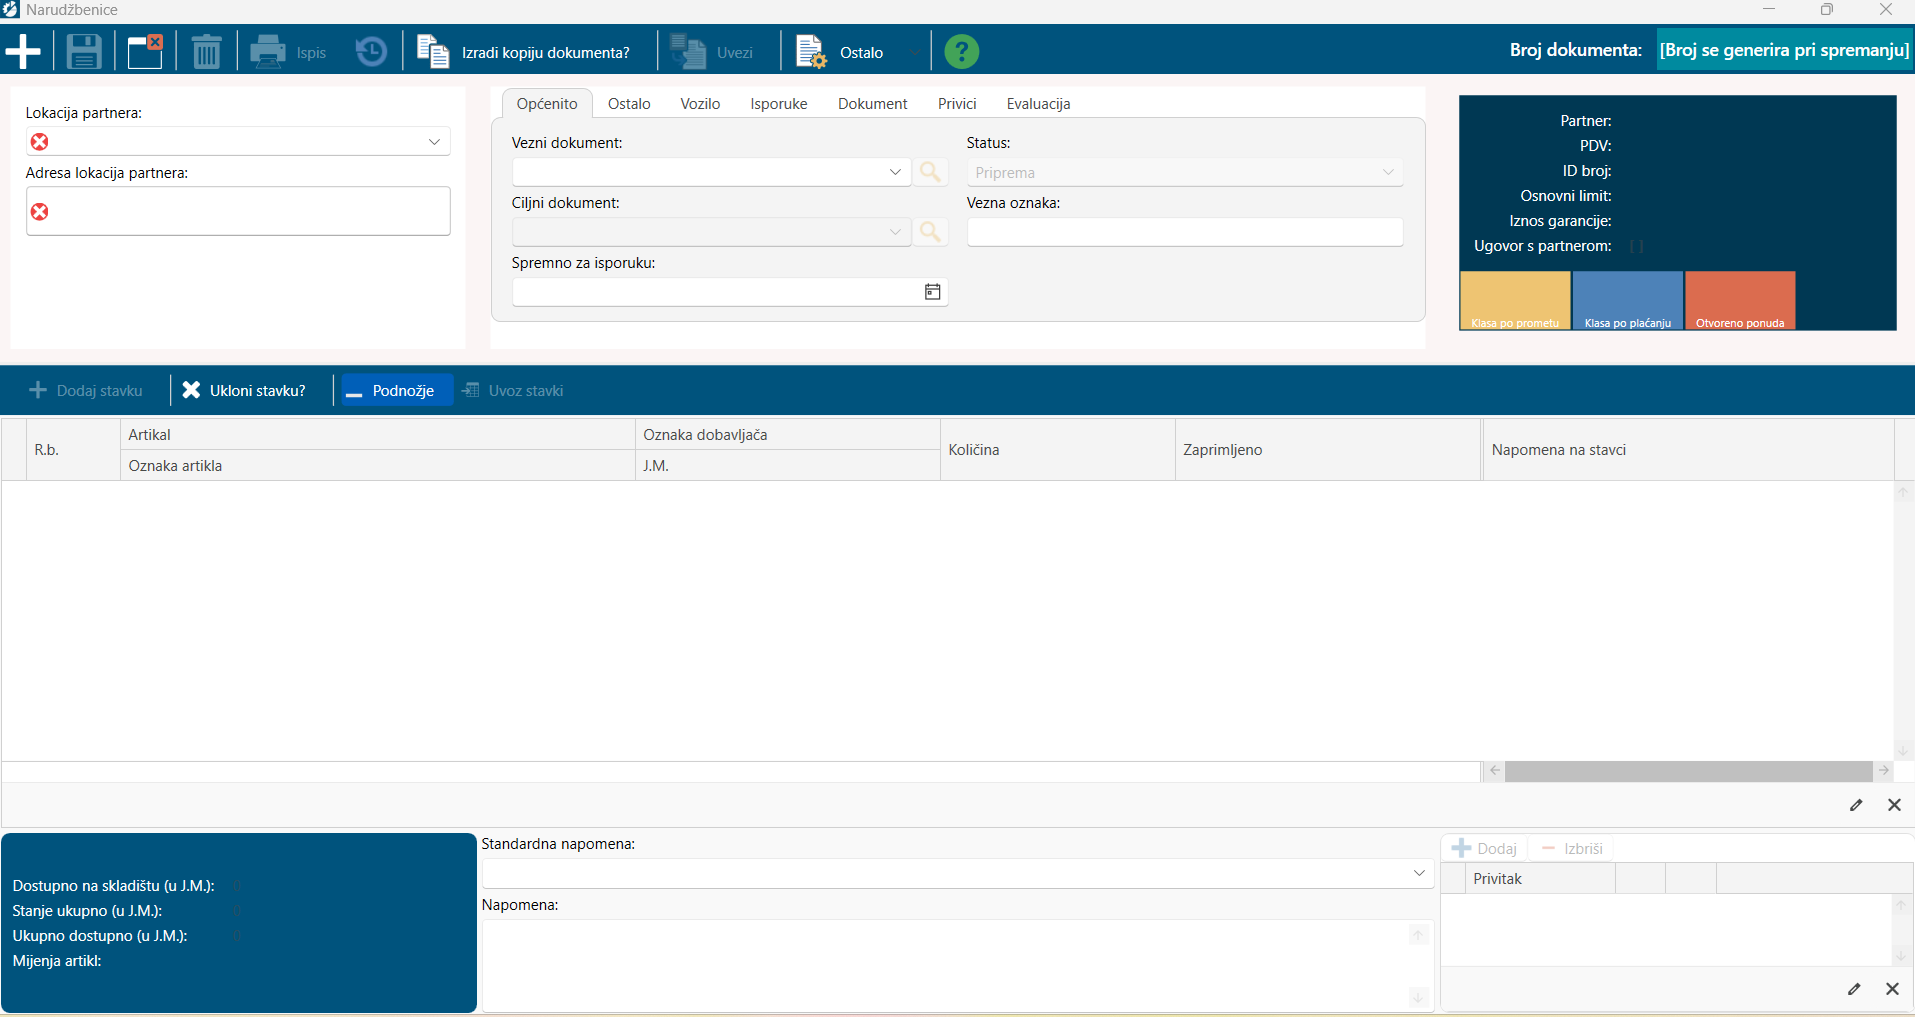Viewport: 1915px width, 1017px height.
Task: Expand Lokacija partnera dropdown
Action: pos(434,142)
